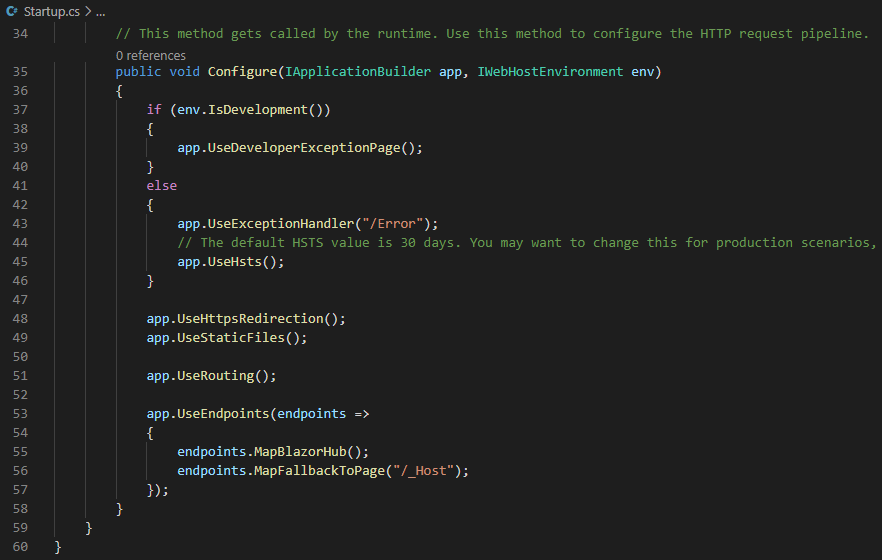Click the else keyword
The width and height of the screenshot is (882, 560).
(x=161, y=186)
